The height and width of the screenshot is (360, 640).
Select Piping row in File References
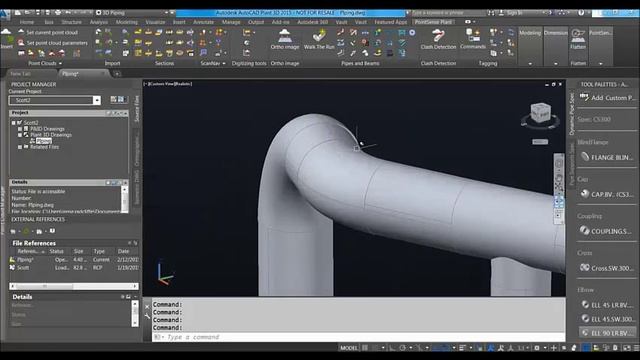(74, 260)
